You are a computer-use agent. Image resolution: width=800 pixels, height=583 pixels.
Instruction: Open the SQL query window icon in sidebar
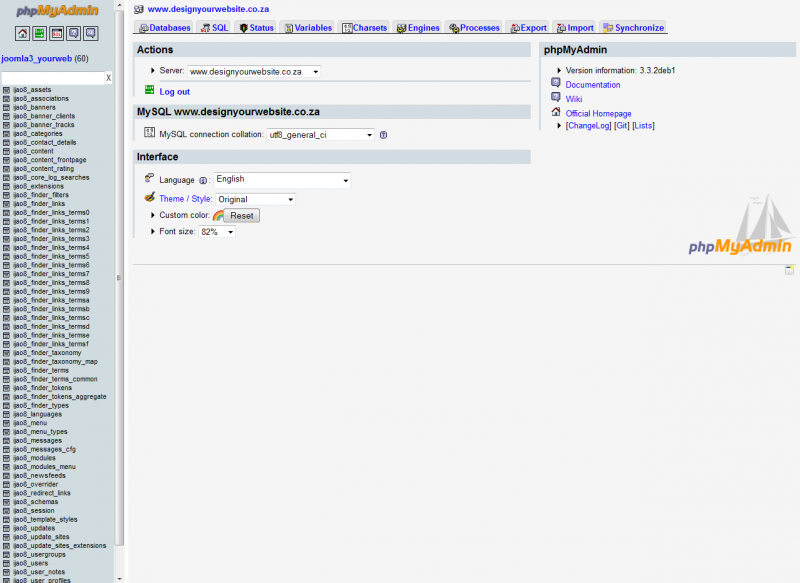57,34
